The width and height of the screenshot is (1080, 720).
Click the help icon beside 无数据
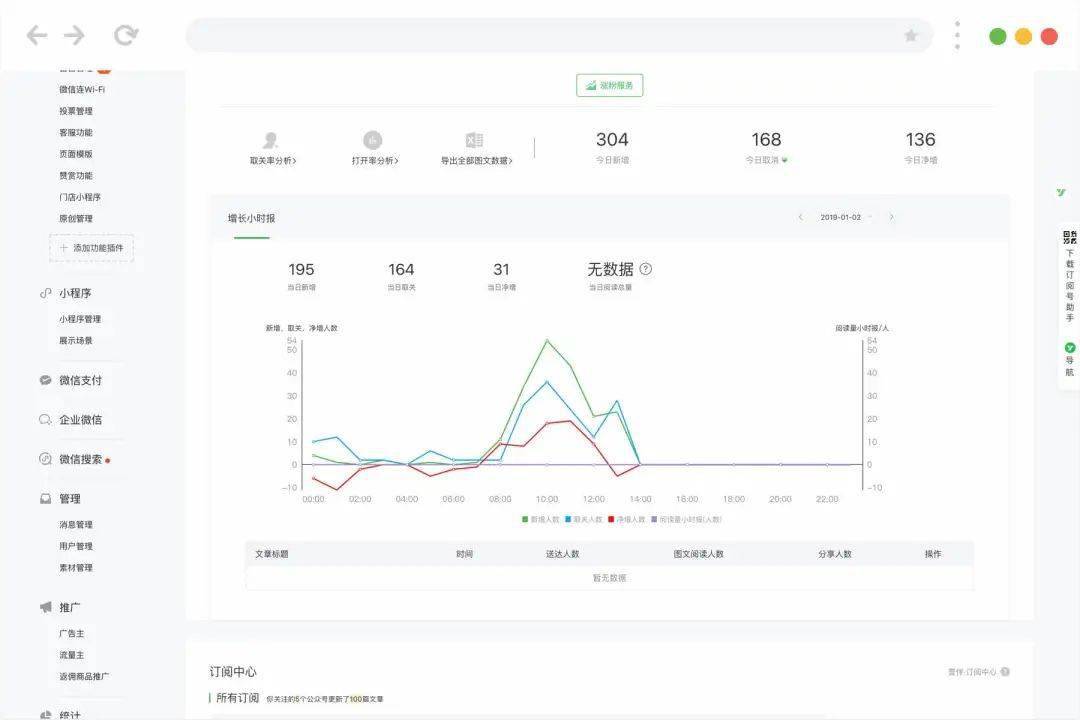(x=645, y=269)
